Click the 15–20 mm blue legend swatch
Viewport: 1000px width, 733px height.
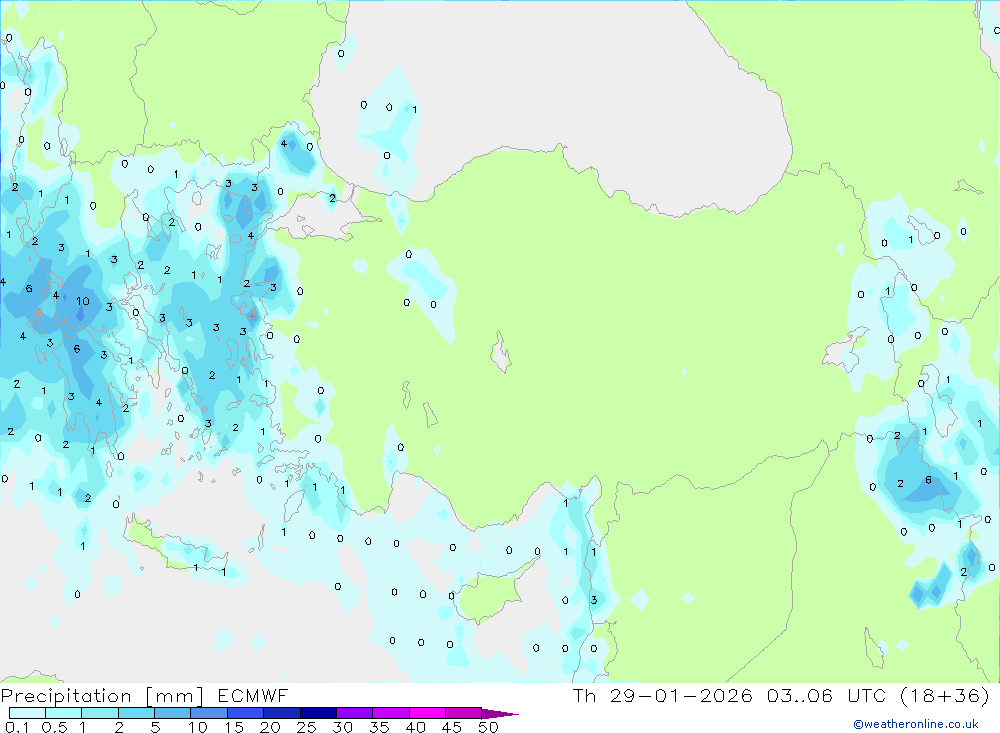(x=246, y=713)
